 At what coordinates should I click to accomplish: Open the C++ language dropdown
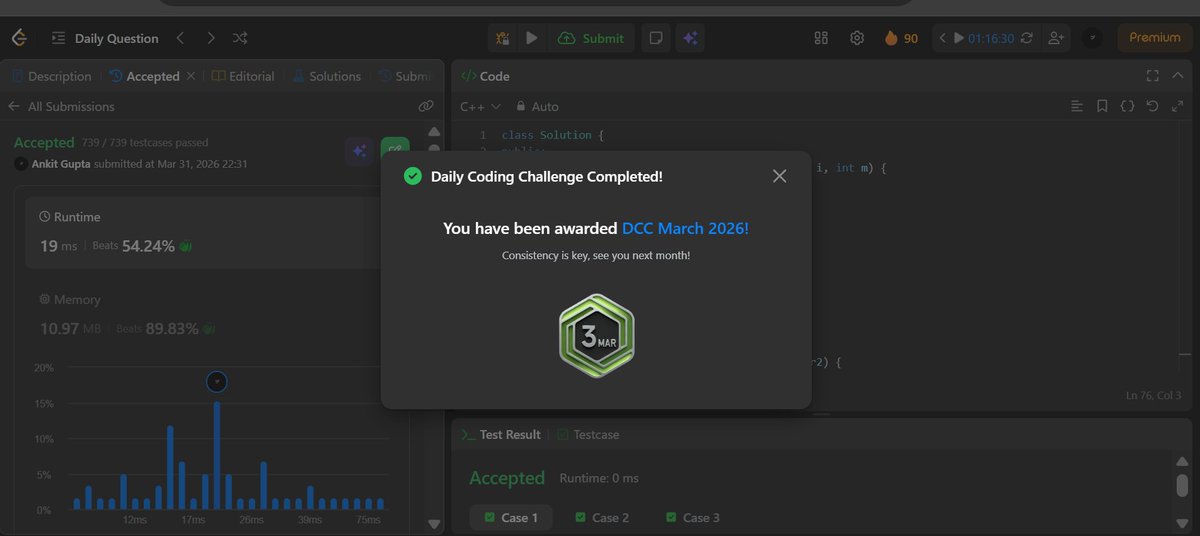point(480,106)
